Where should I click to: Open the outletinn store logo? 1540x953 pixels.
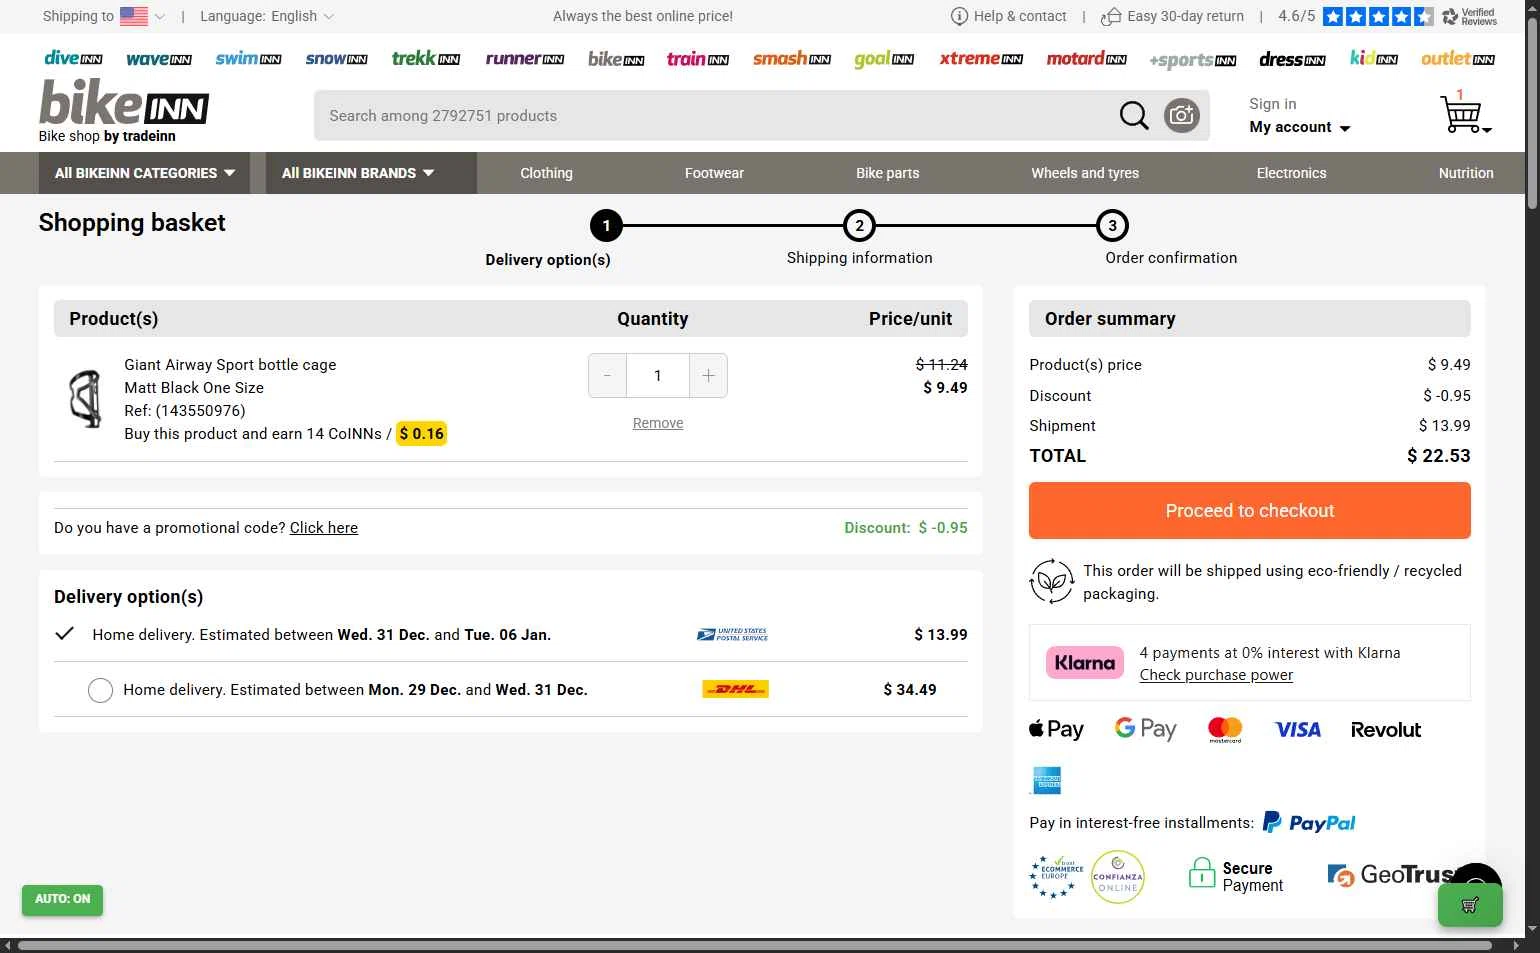click(1458, 59)
